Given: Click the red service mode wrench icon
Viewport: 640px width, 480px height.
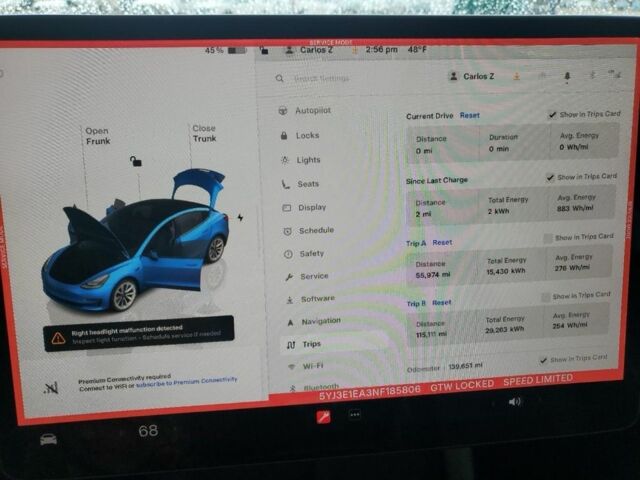Looking at the screenshot, I should click(x=323, y=417).
